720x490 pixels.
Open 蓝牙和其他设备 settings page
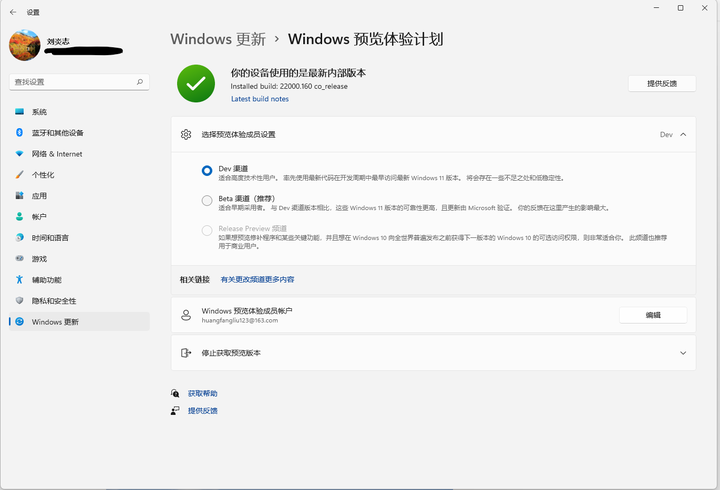(79, 133)
